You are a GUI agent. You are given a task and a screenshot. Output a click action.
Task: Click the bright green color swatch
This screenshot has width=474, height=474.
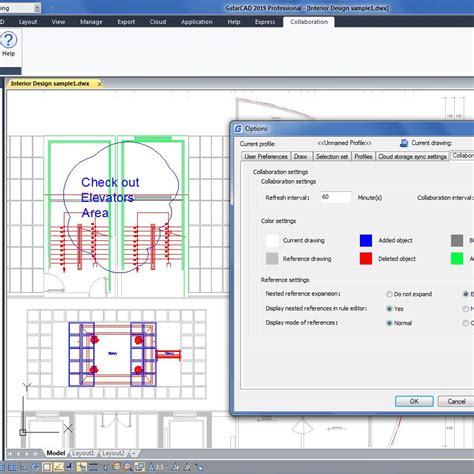[x=457, y=259]
